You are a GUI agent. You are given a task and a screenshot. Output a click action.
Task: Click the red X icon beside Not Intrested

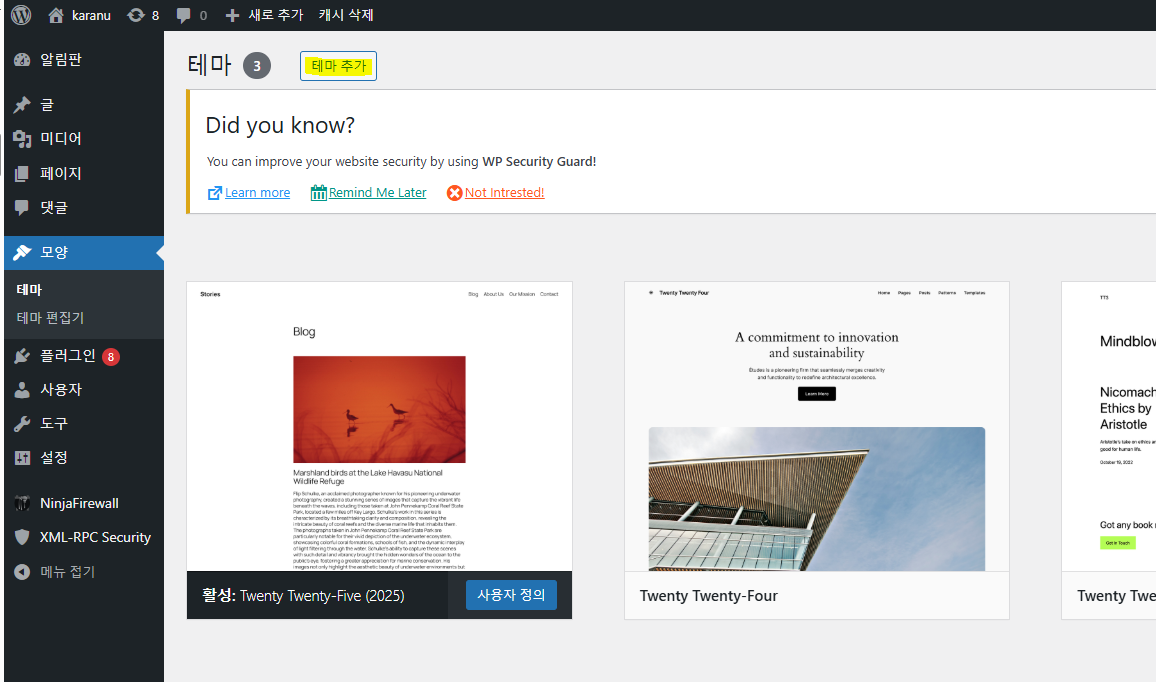pos(454,192)
